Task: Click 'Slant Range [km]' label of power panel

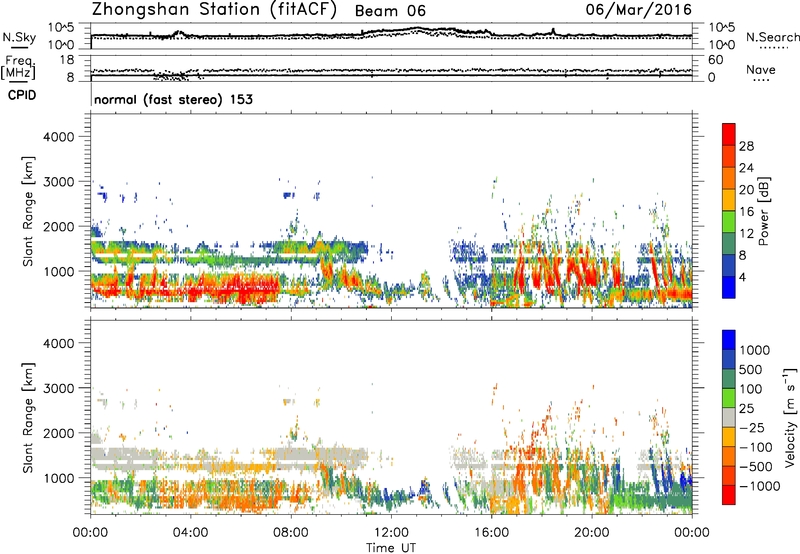Action: pos(28,211)
